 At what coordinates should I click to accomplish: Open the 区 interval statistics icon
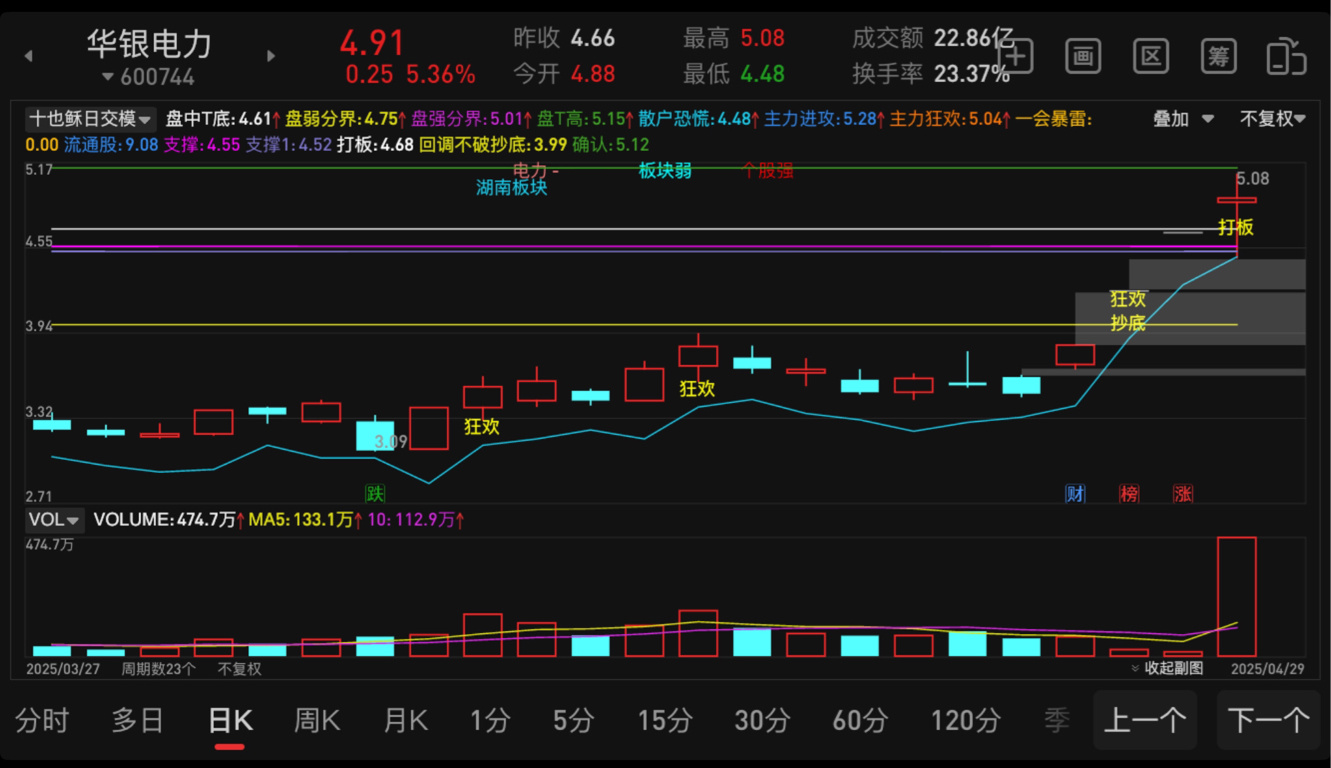tap(1151, 56)
